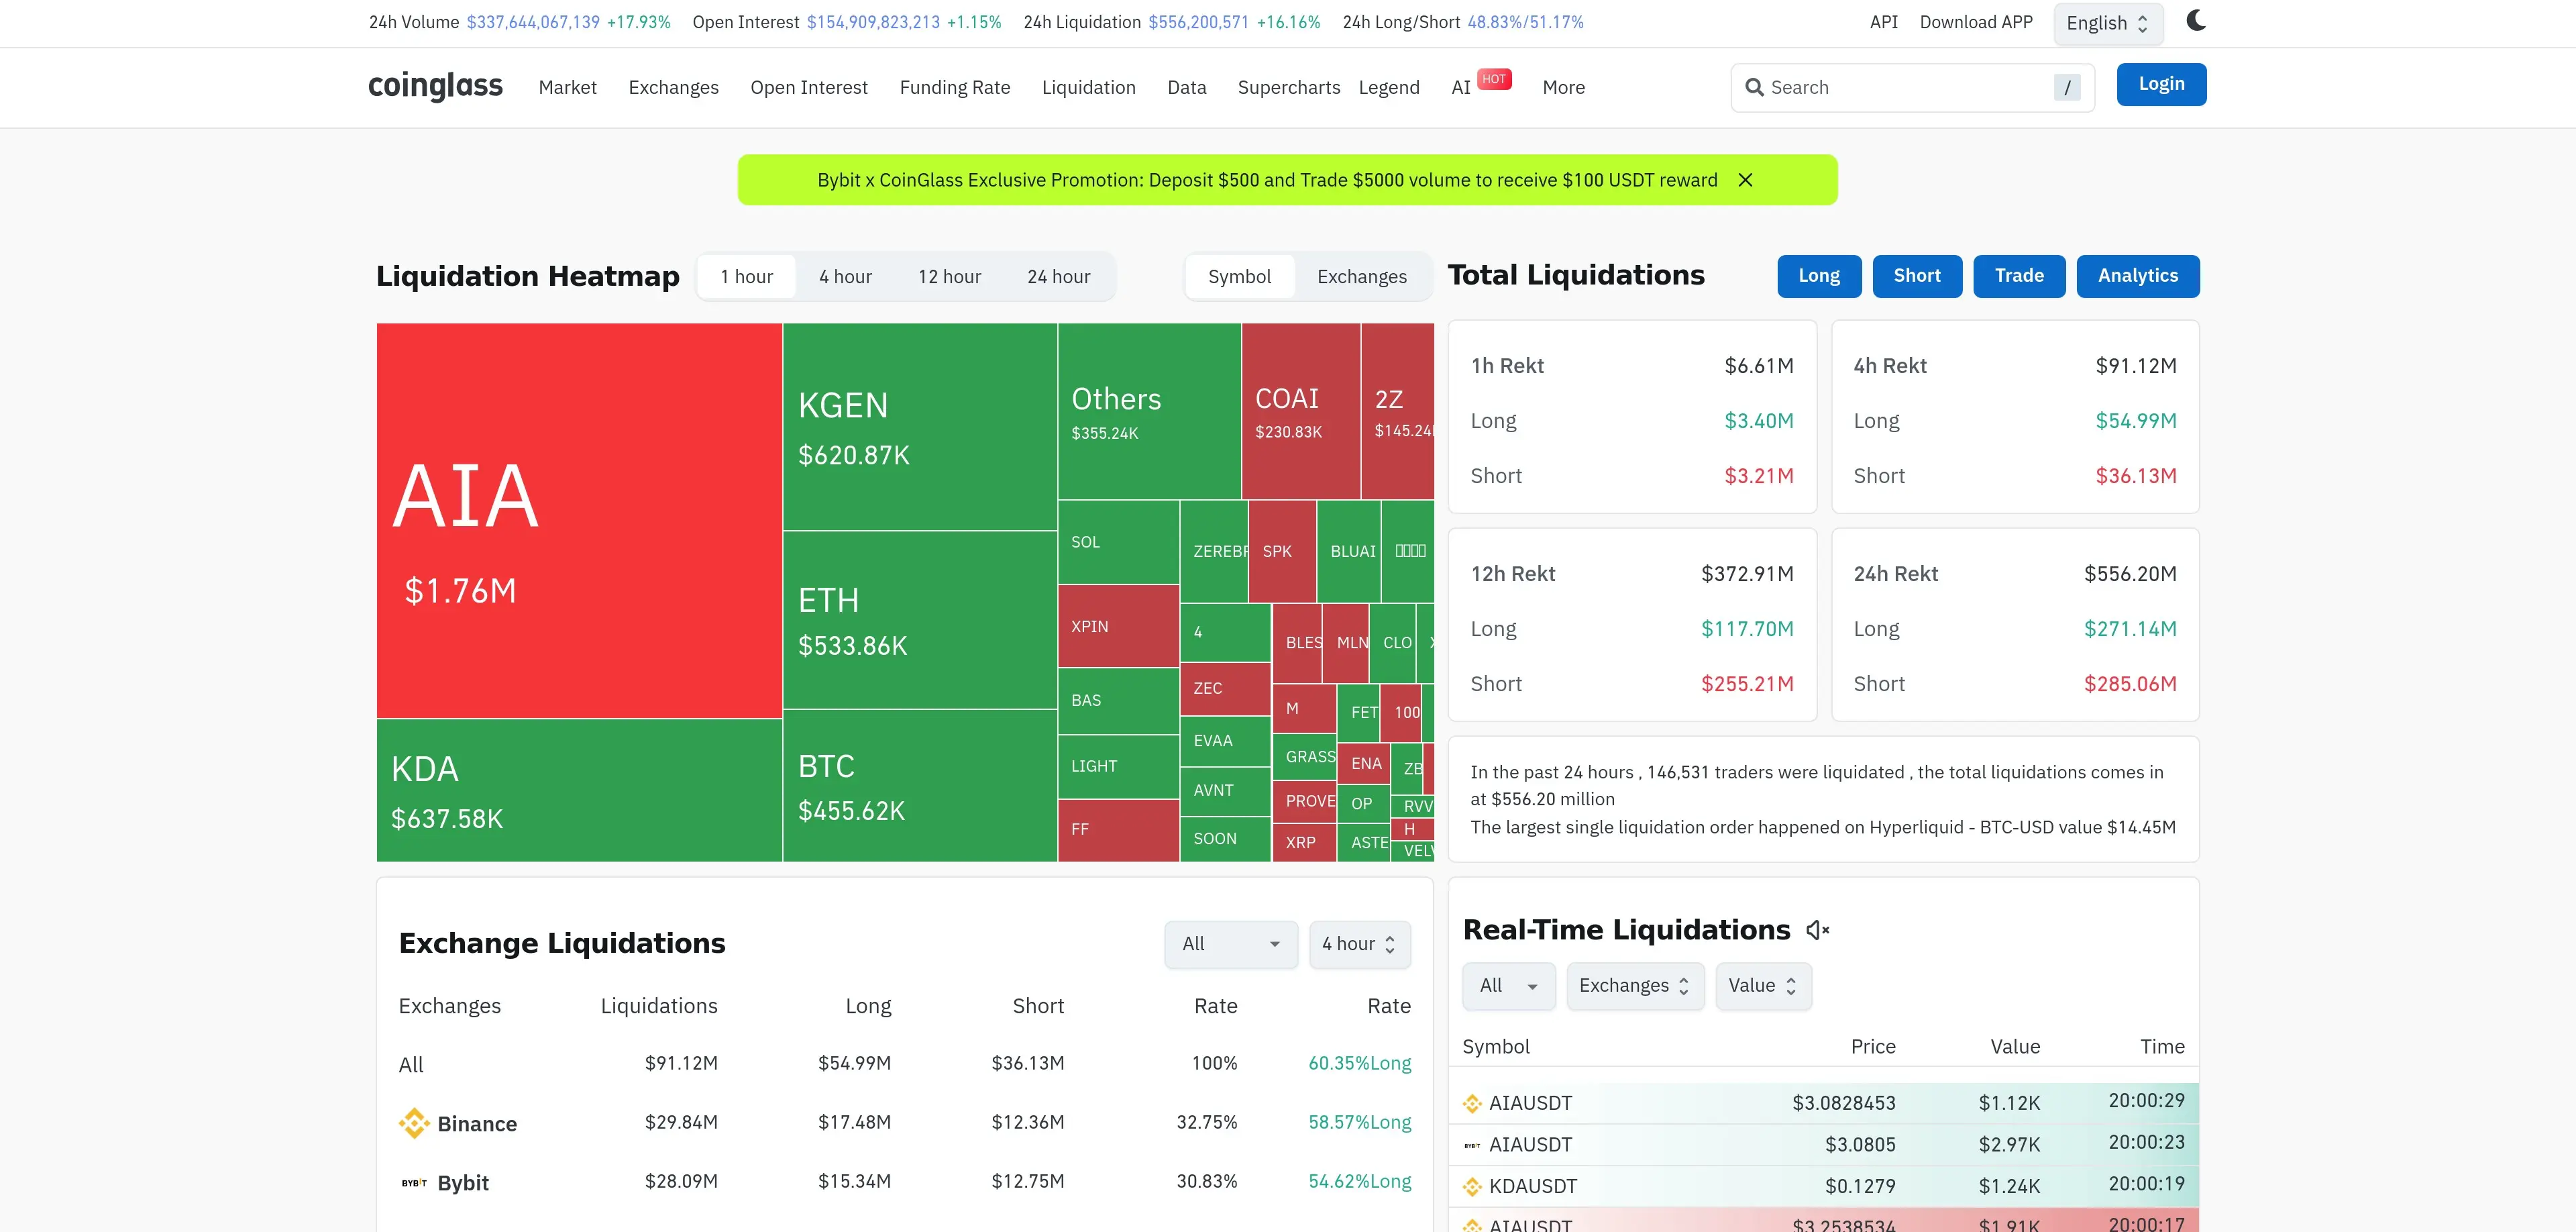Dismiss the Bybit promotion banner
The width and height of the screenshot is (2576, 1232).
click(1745, 180)
